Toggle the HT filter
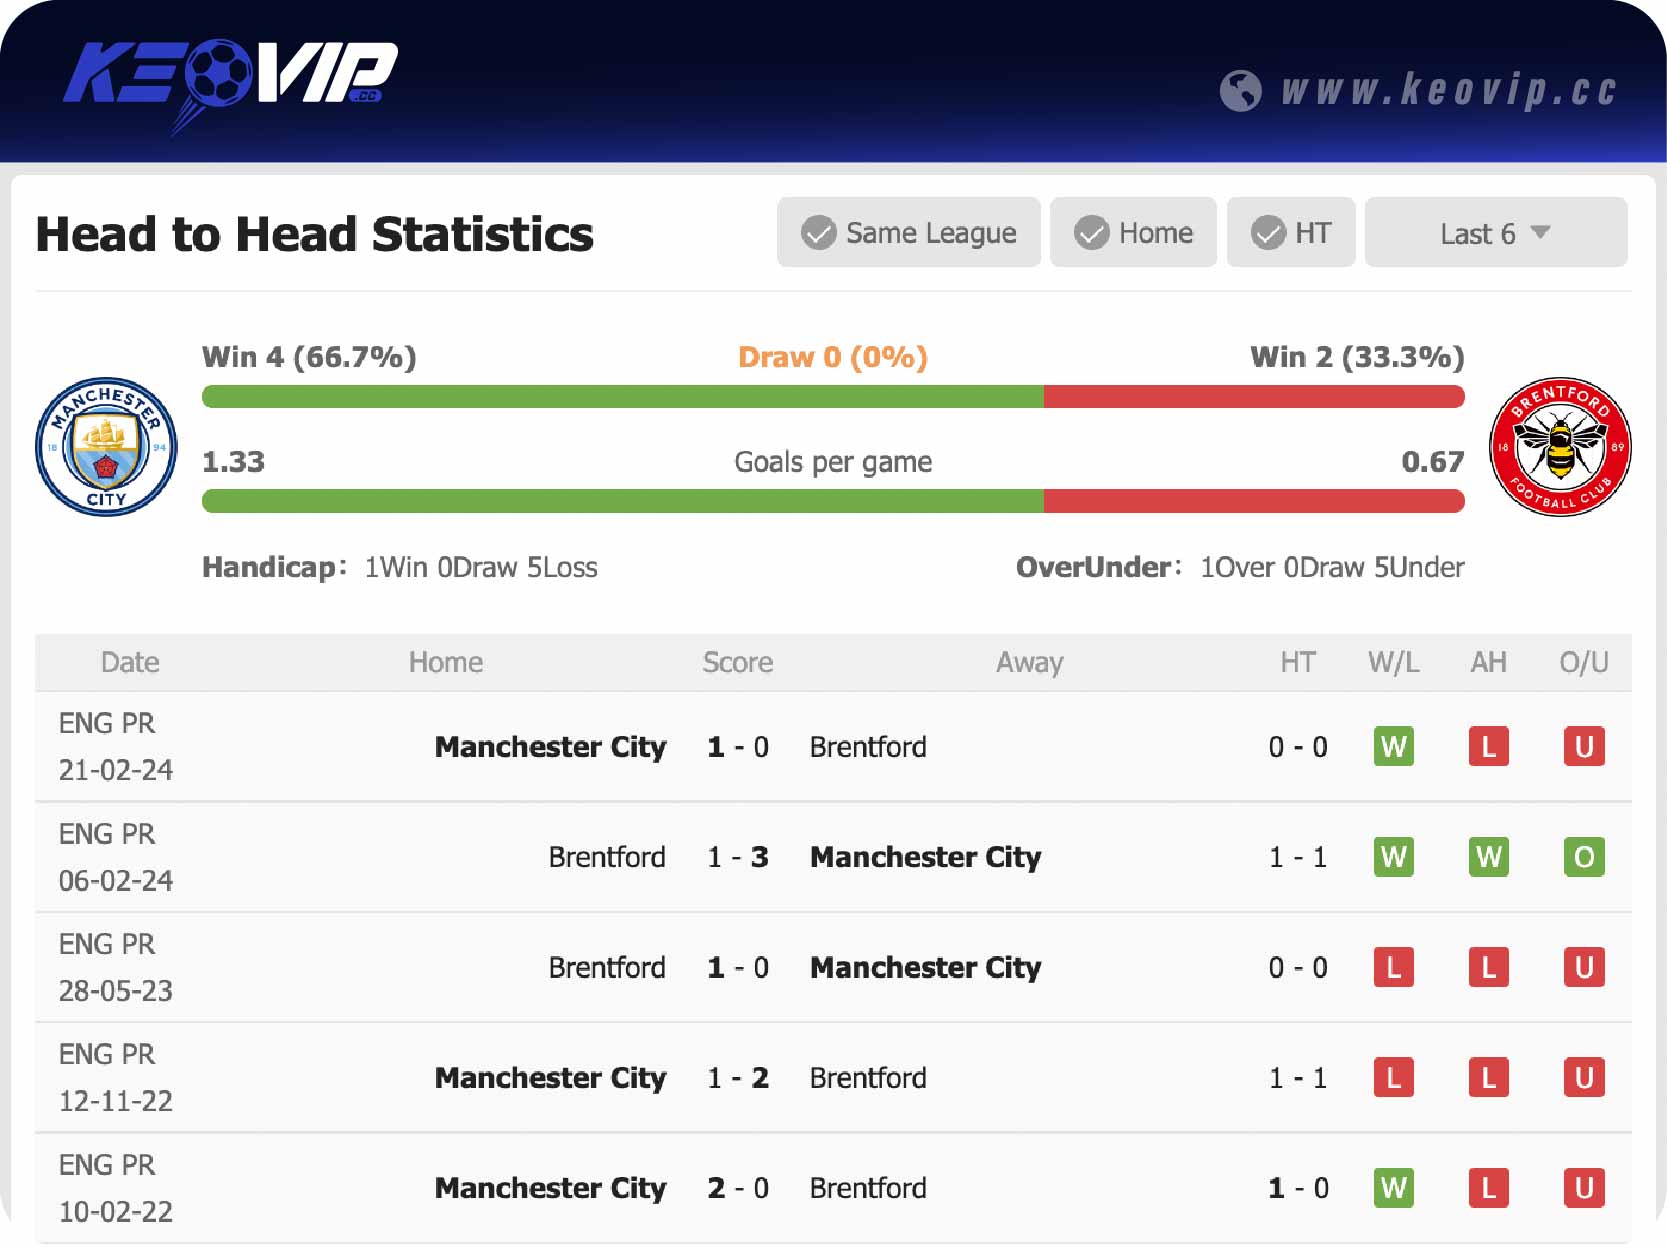 click(1291, 232)
